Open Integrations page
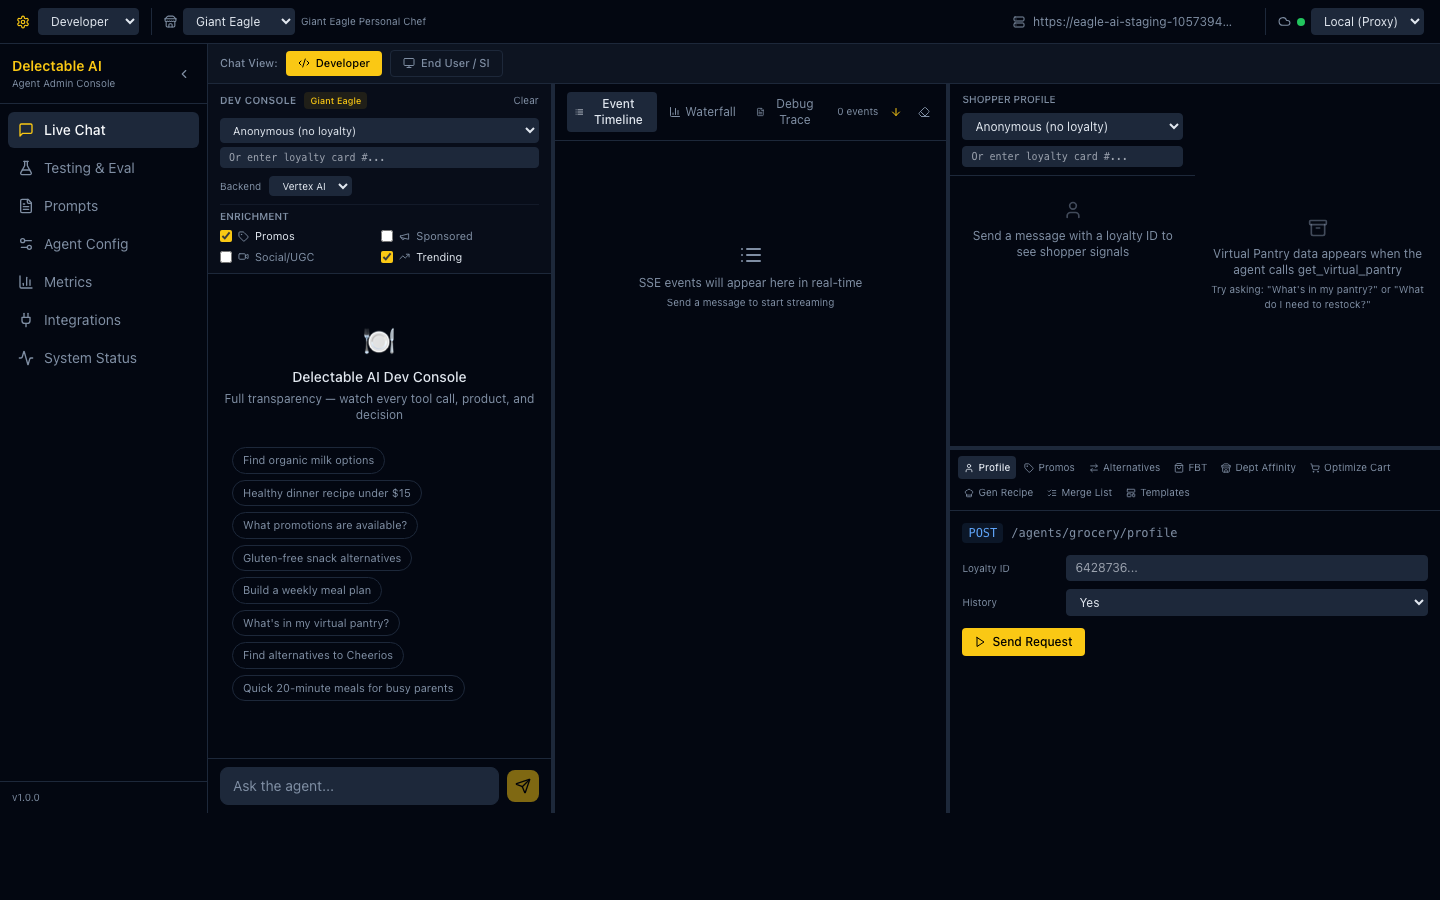 tap(103, 320)
